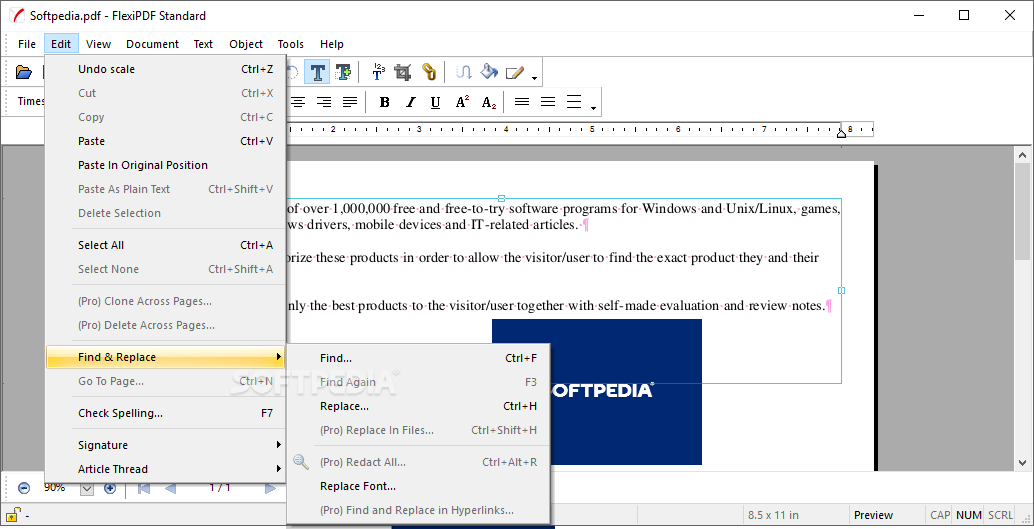Select the Text Plus (add text box) tool
1034x529 pixels.
click(x=343, y=72)
